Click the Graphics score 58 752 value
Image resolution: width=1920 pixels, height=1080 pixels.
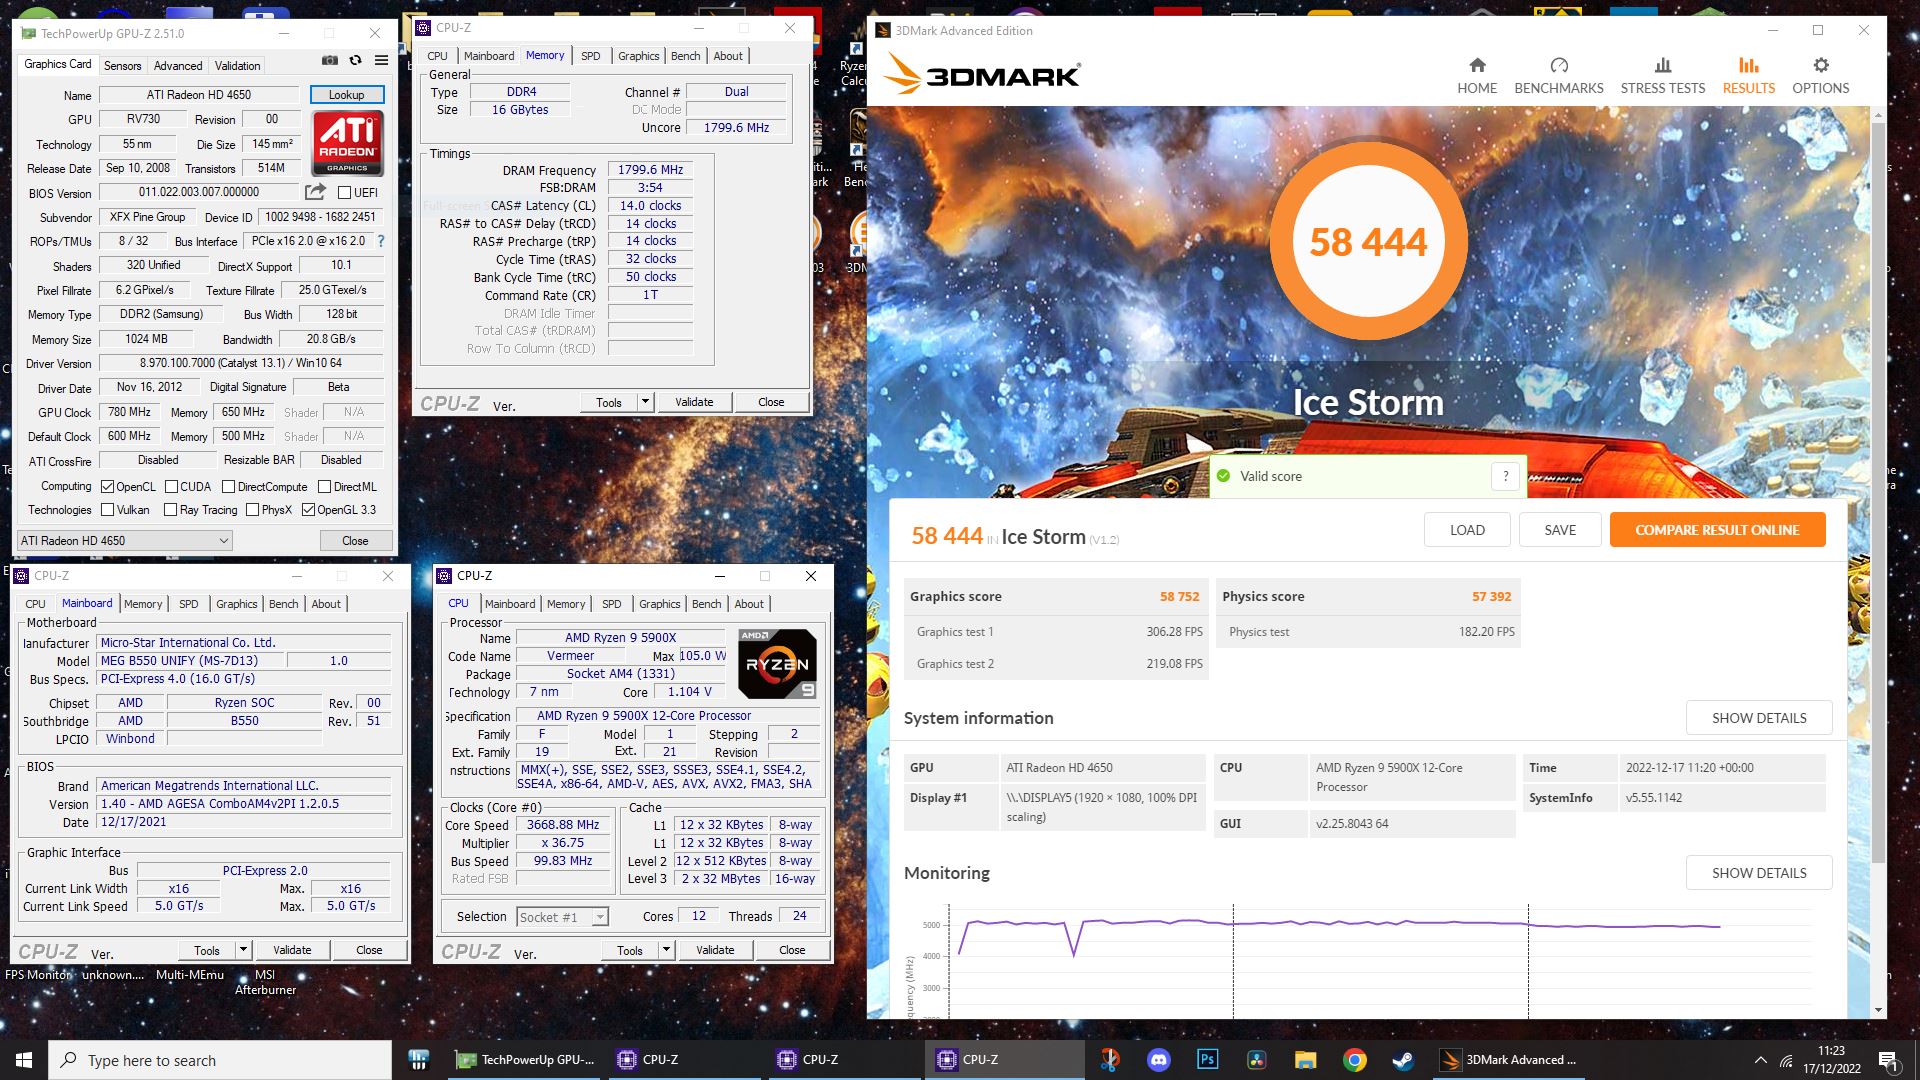1179,596
